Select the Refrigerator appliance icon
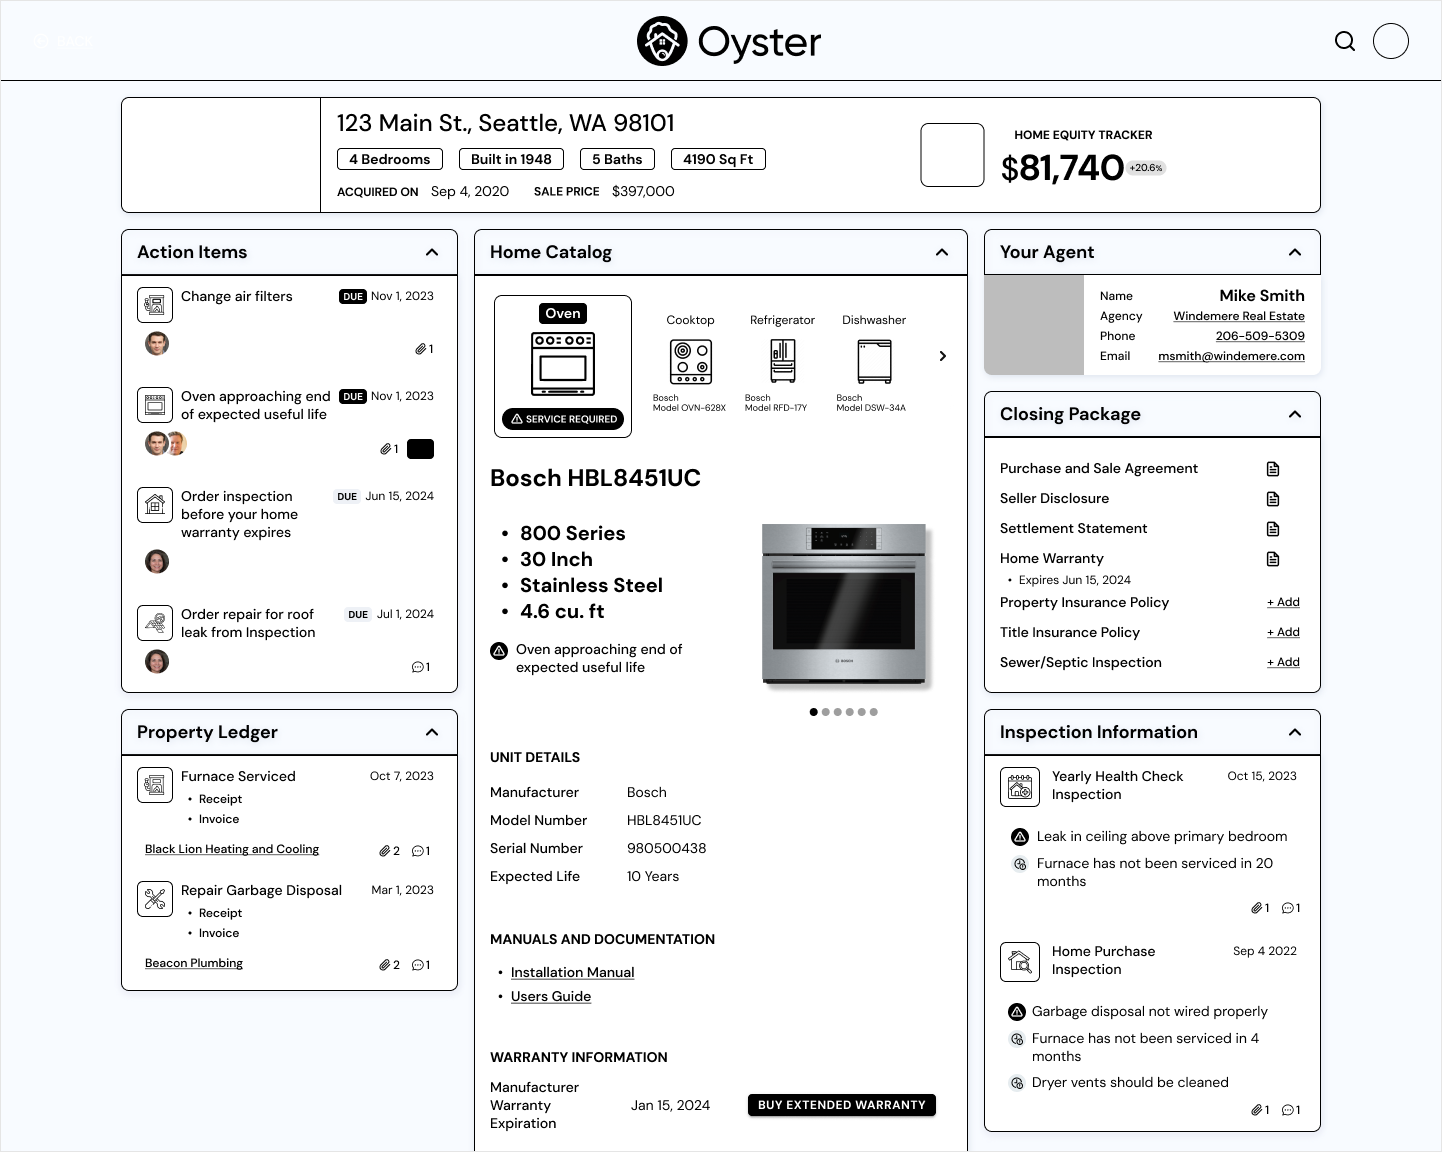The width and height of the screenshot is (1442, 1152). coord(783,361)
